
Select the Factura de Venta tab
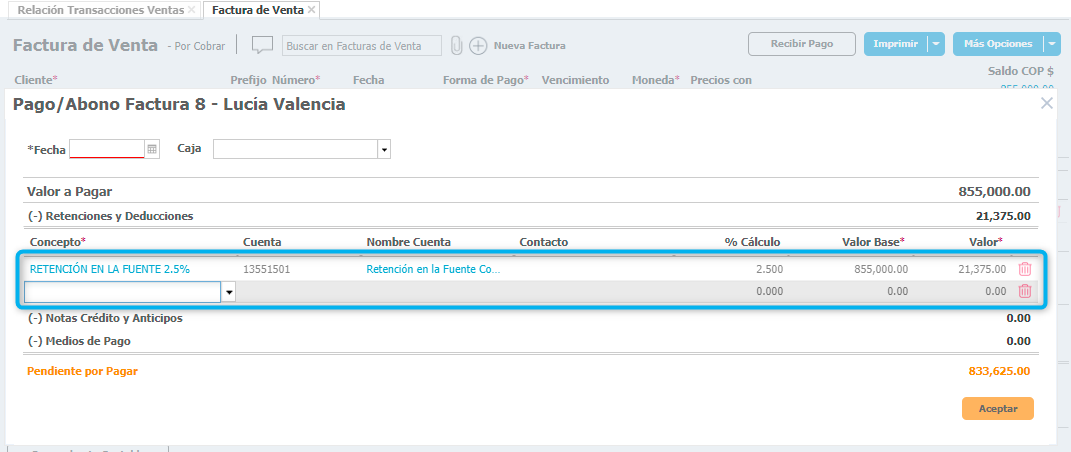[257, 9]
